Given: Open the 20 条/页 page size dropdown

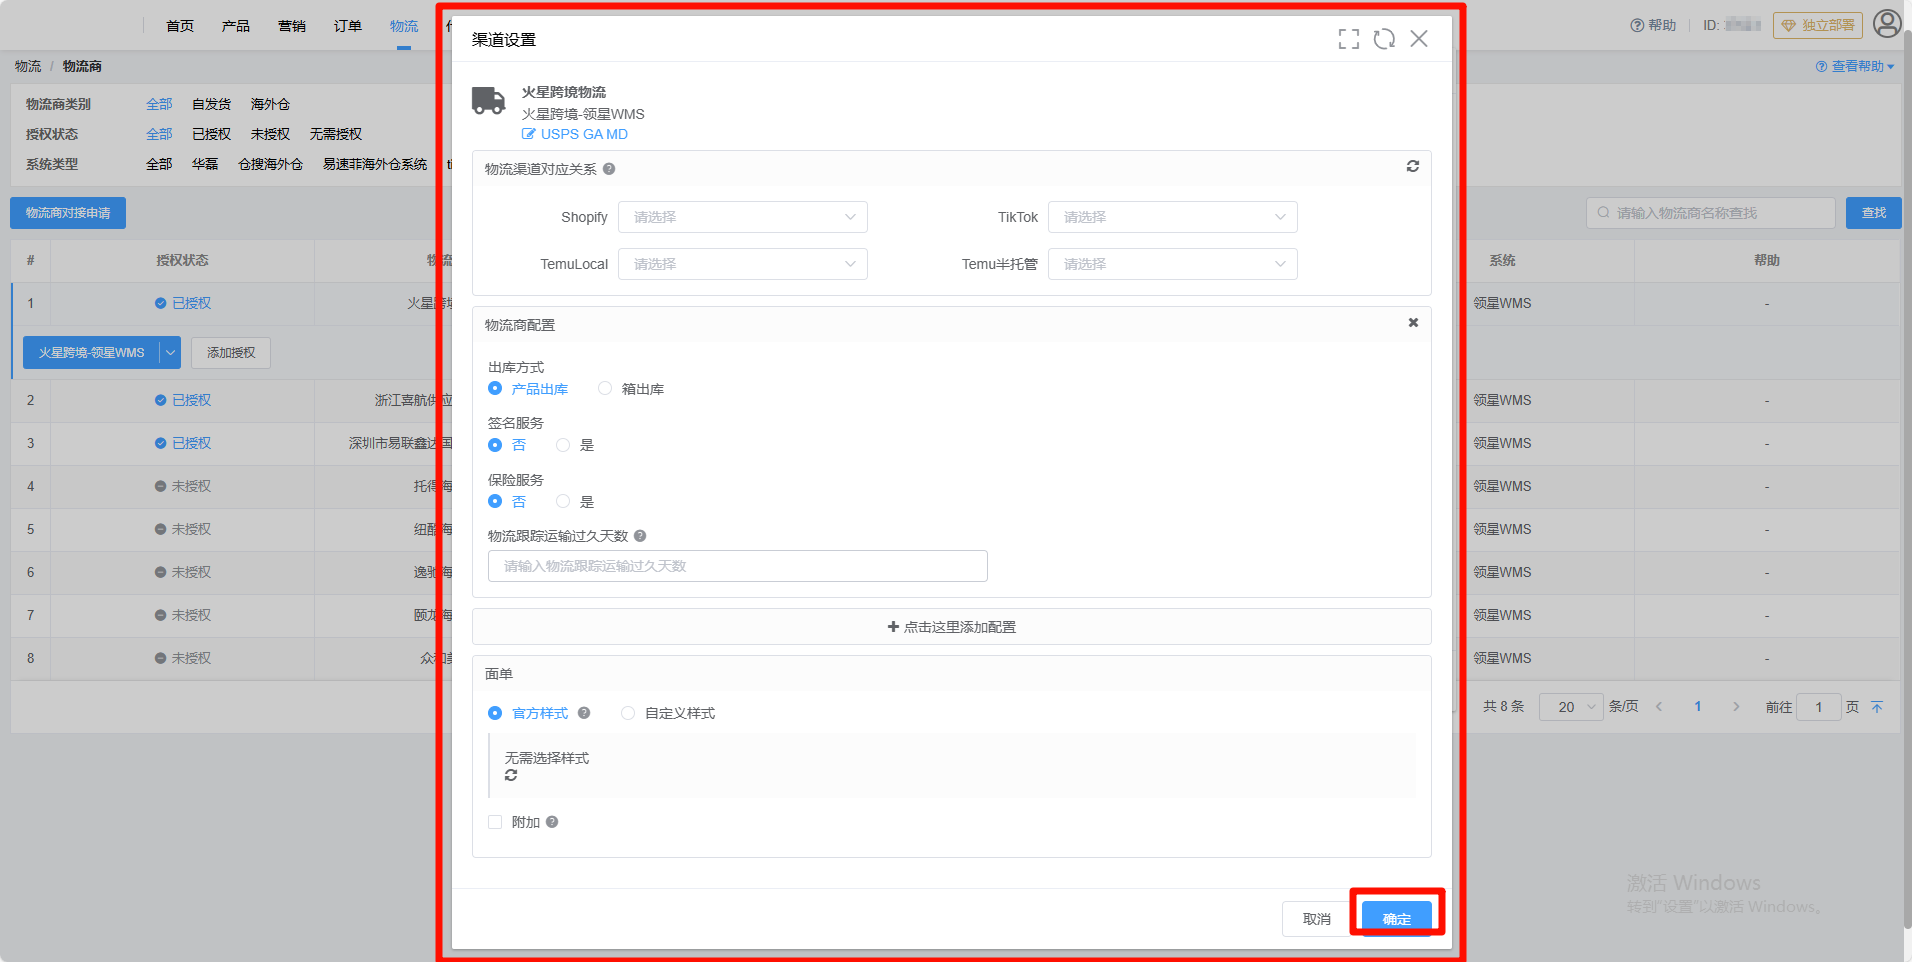Looking at the screenshot, I should click(x=1571, y=707).
